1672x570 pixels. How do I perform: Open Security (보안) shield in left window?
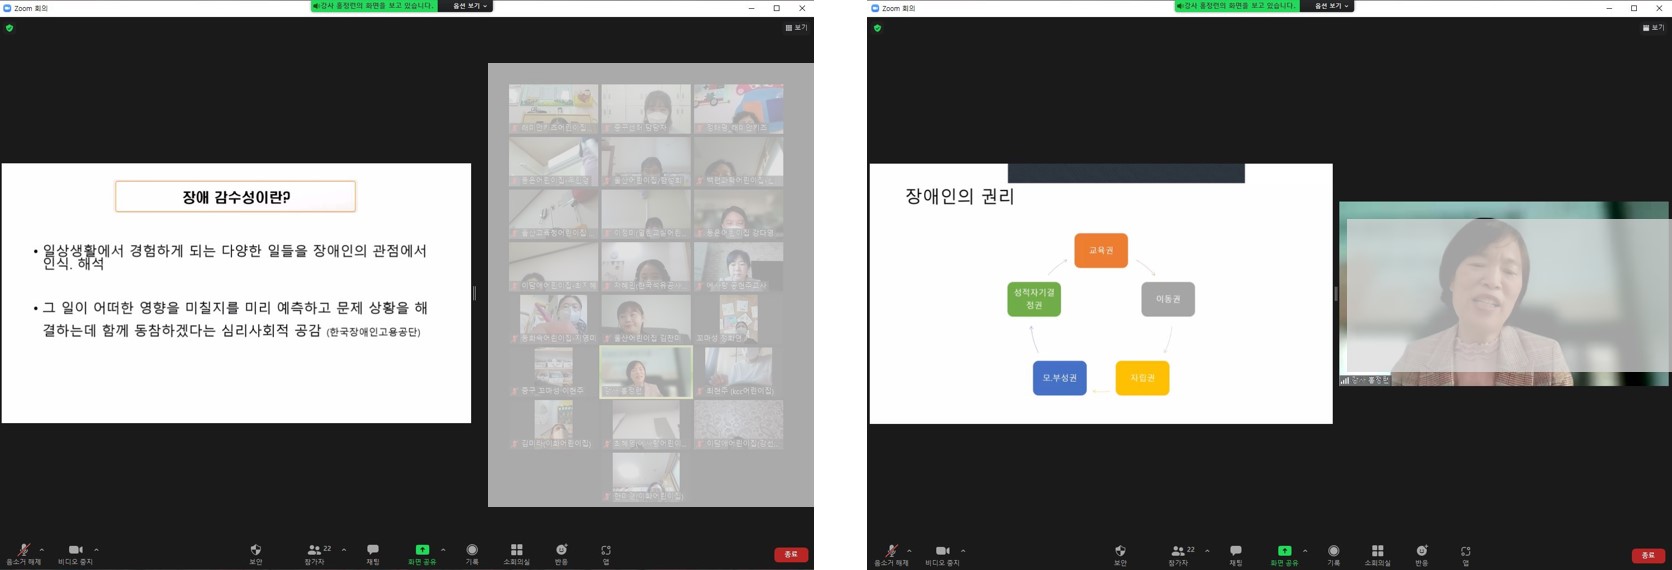click(256, 552)
